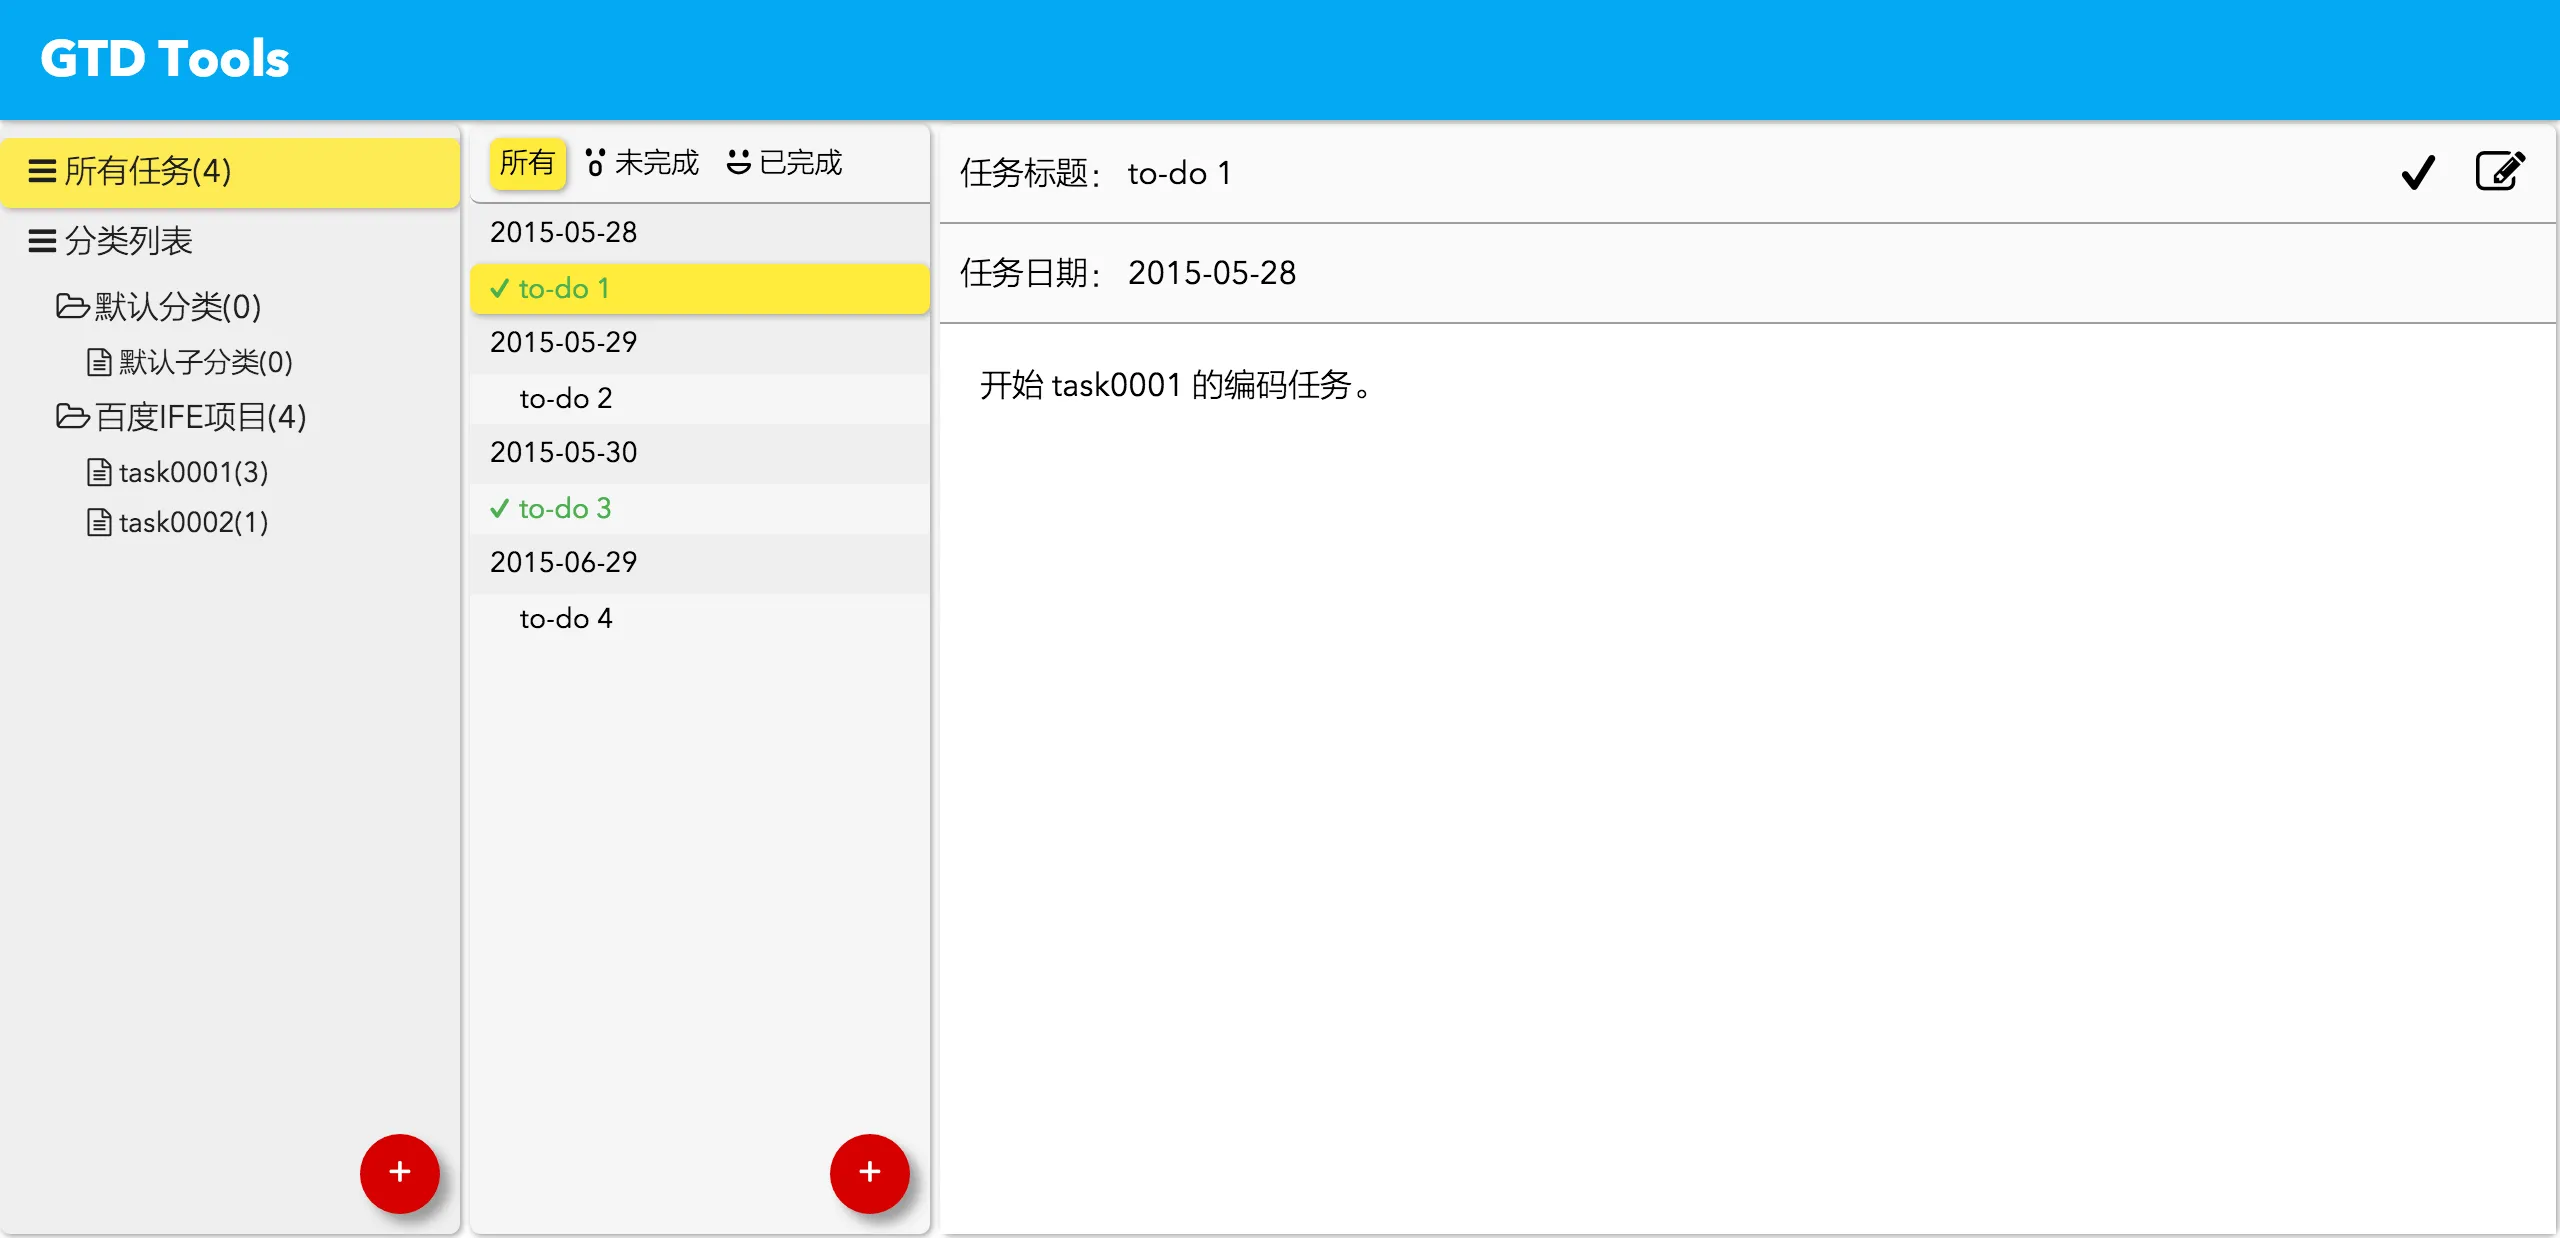
Task: Click the GTD Tools header title
Action: 165,59
